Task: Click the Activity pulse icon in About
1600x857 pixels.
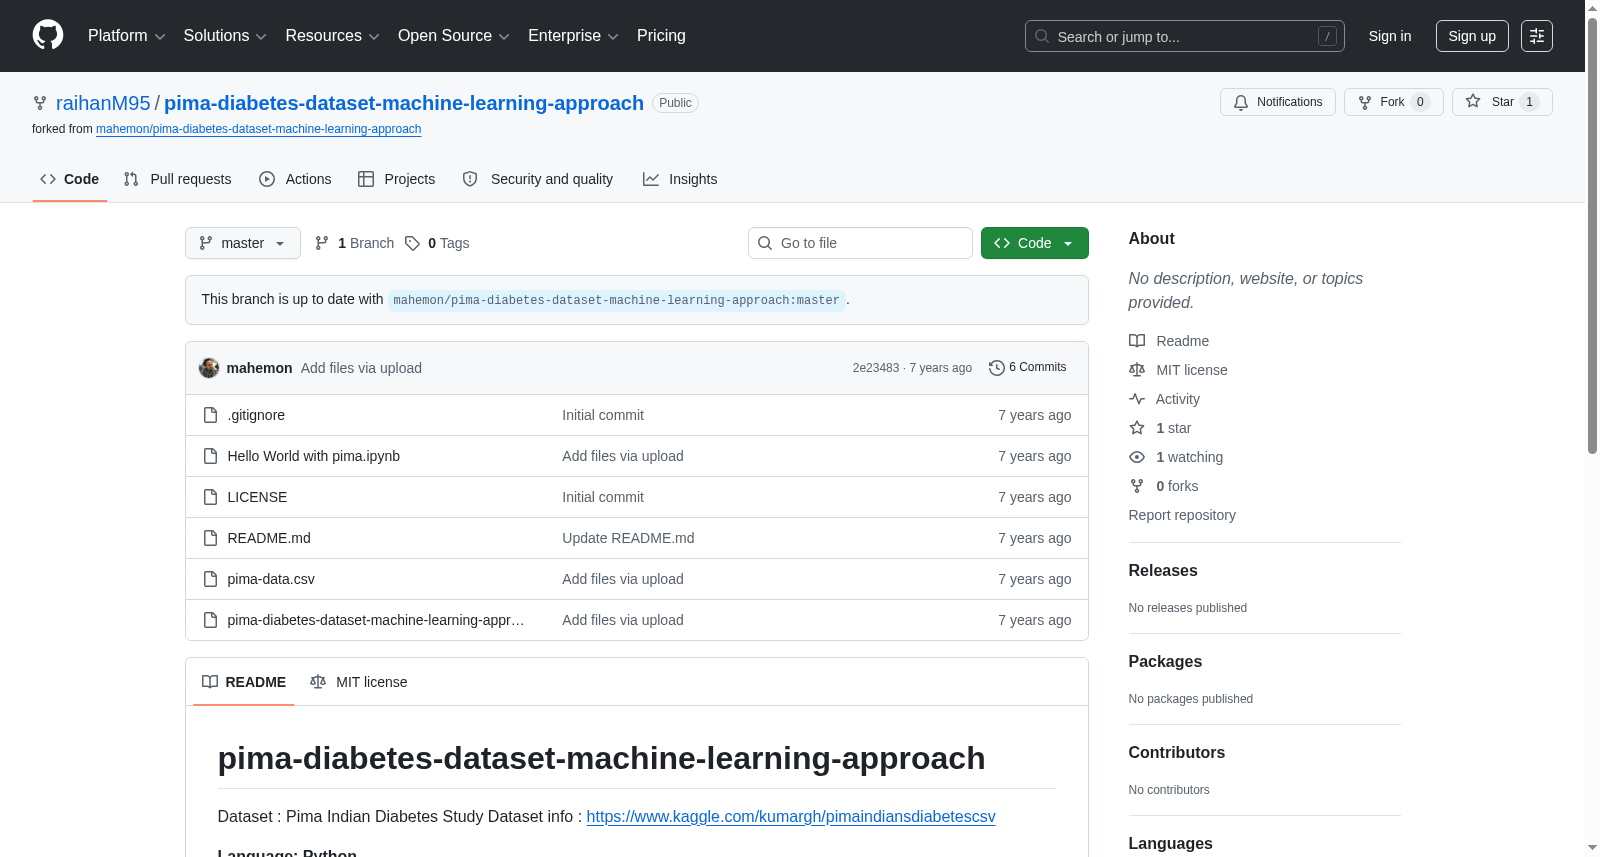Action: pos(1137,399)
